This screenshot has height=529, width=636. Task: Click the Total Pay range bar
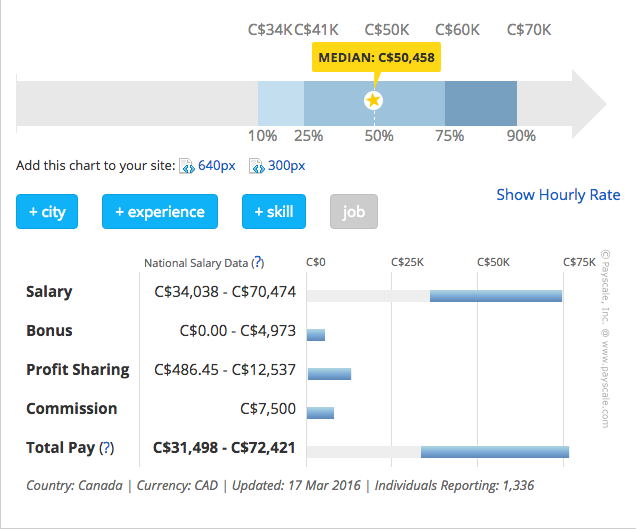tap(494, 452)
